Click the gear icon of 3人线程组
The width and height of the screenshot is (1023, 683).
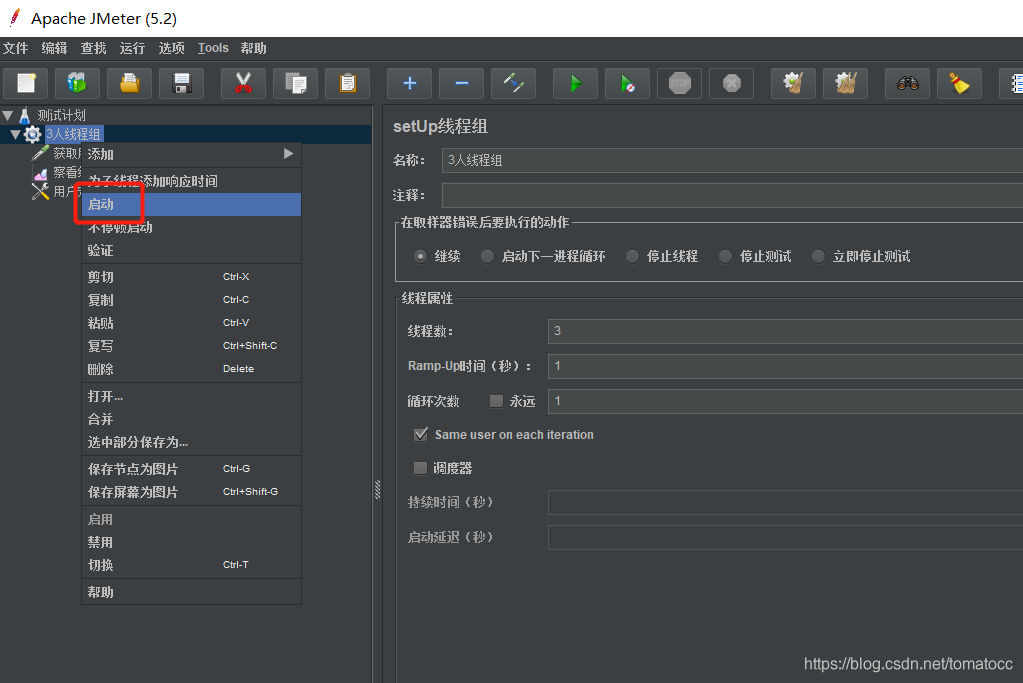point(32,134)
